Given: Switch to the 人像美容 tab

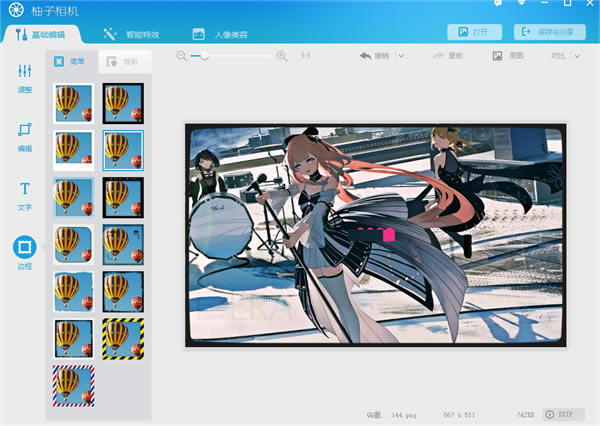Looking at the screenshot, I should point(220,34).
